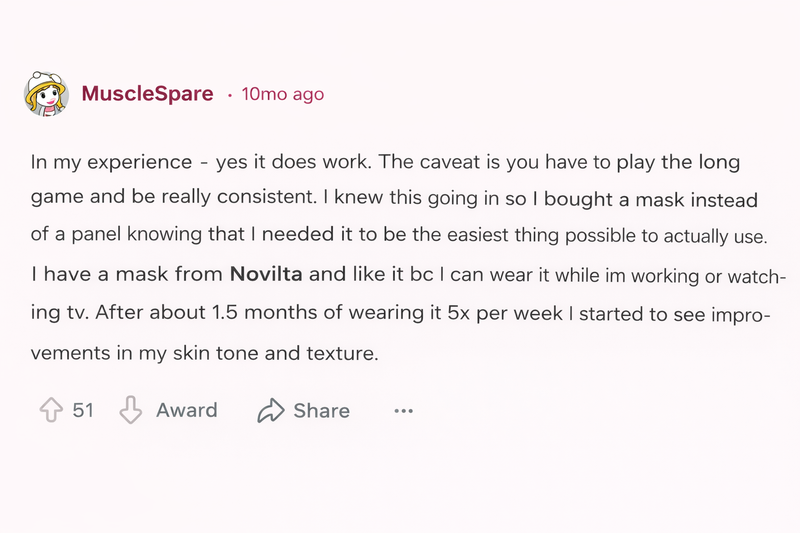Click the Share text label

321,410
